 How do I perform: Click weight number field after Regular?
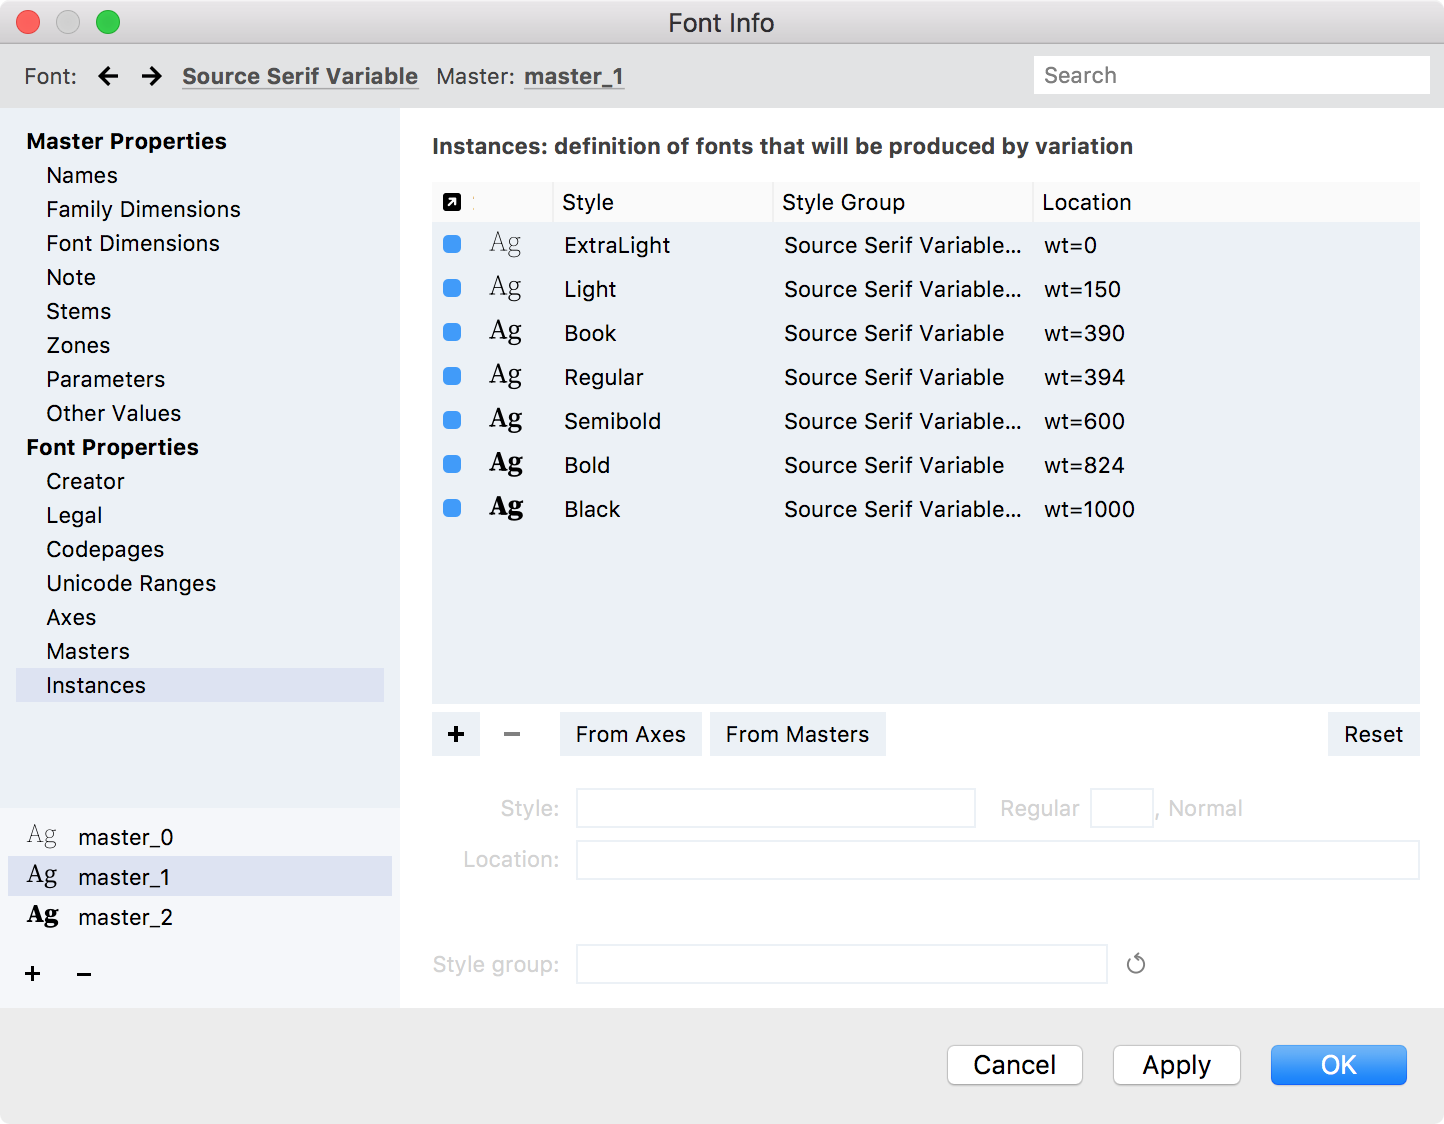(1122, 808)
